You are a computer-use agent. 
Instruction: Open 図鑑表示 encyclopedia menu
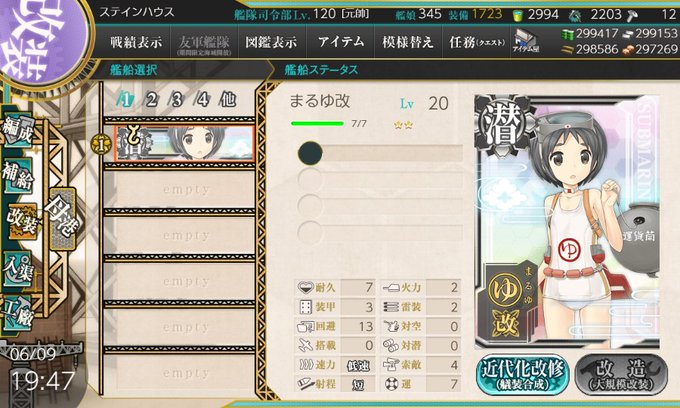[271, 42]
